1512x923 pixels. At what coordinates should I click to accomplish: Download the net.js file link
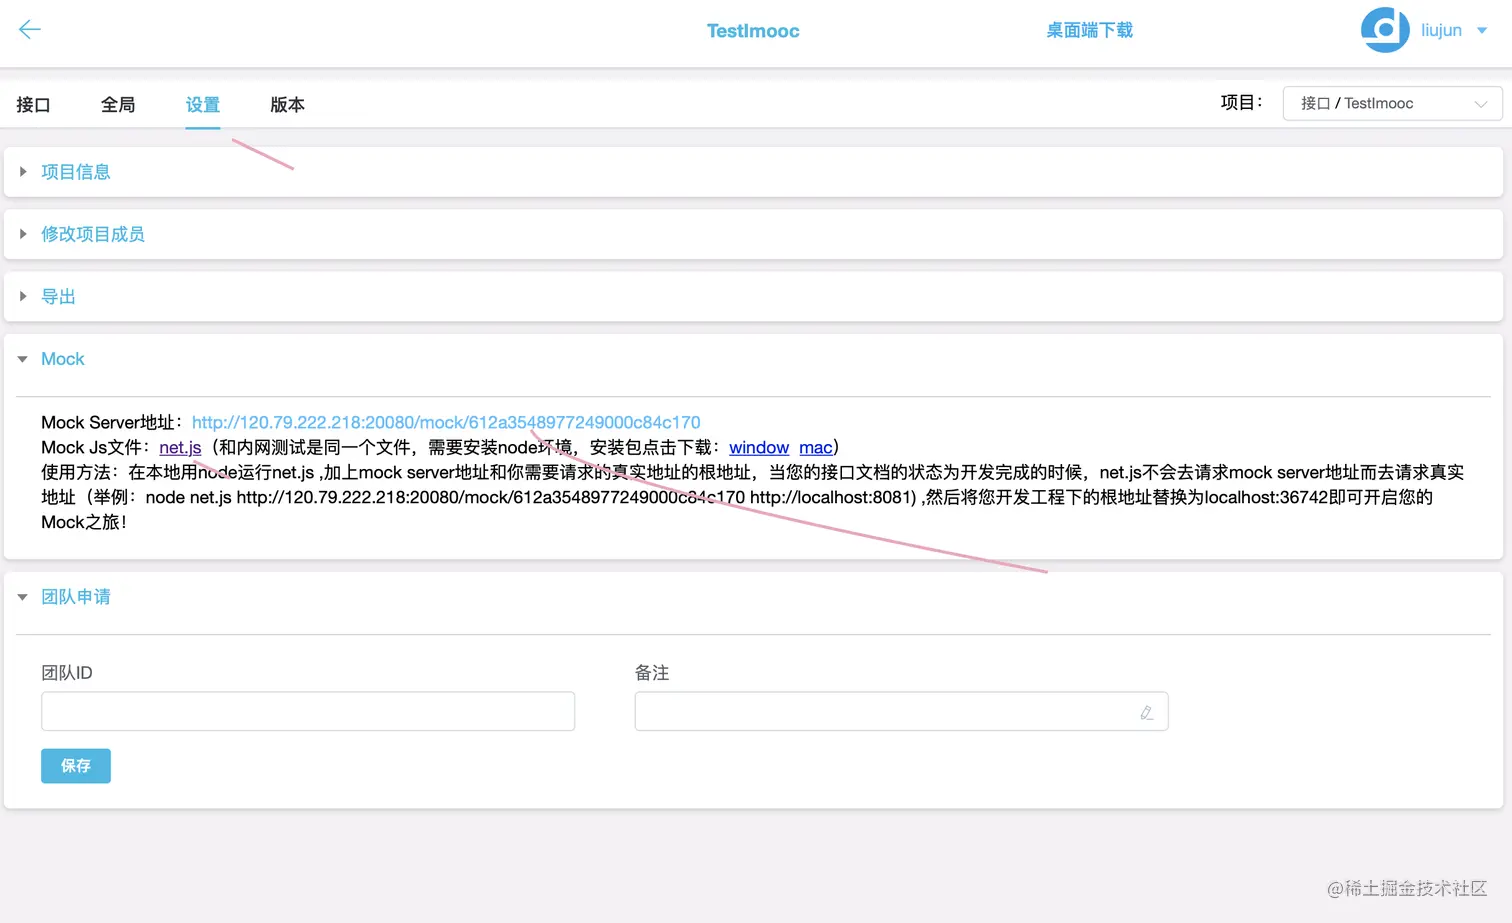coord(180,447)
